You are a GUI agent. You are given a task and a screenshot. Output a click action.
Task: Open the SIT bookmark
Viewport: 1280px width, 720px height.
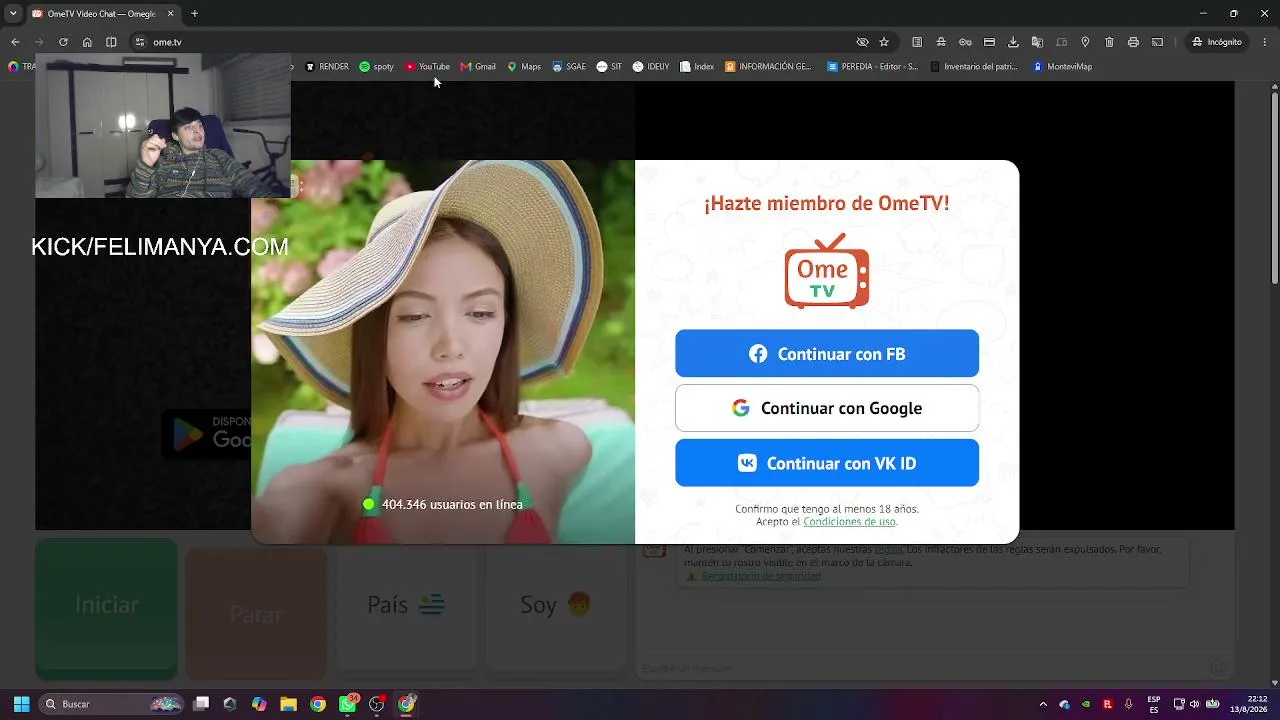click(609, 67)
